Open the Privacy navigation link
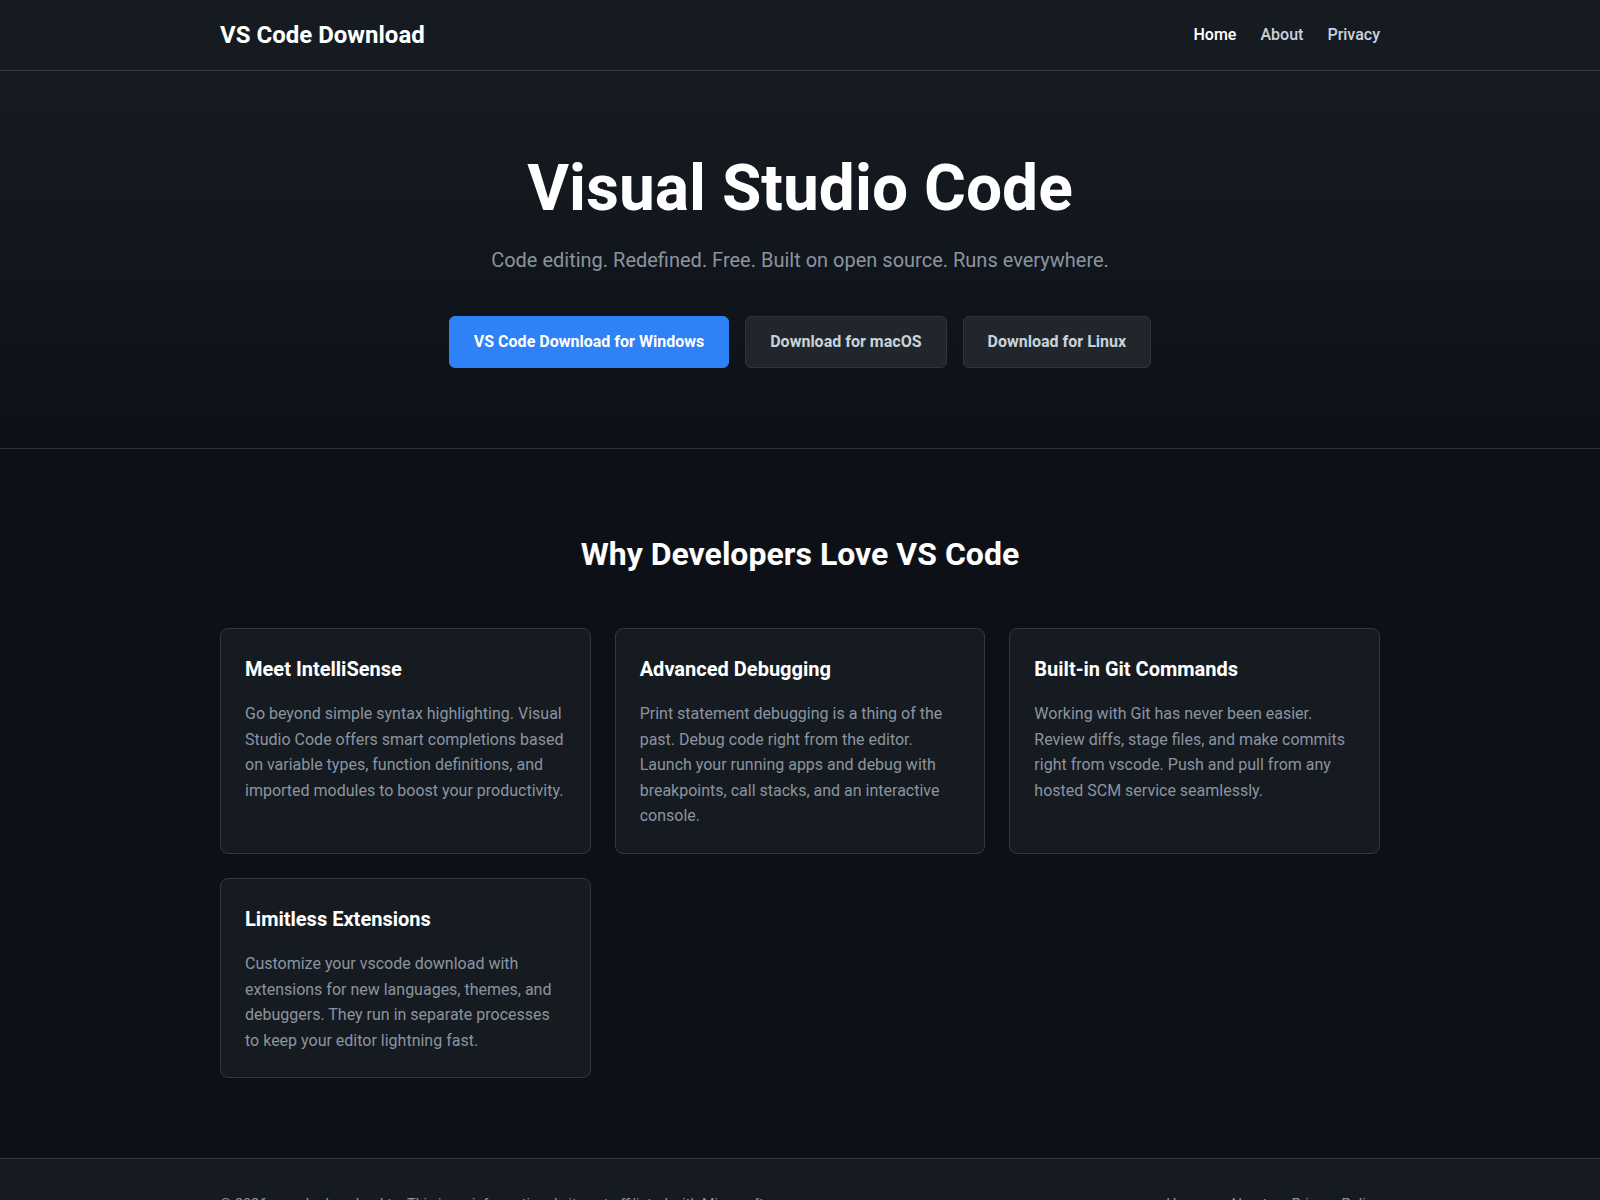Viewport: 1600px width, 1200px height. (1353, 34)
